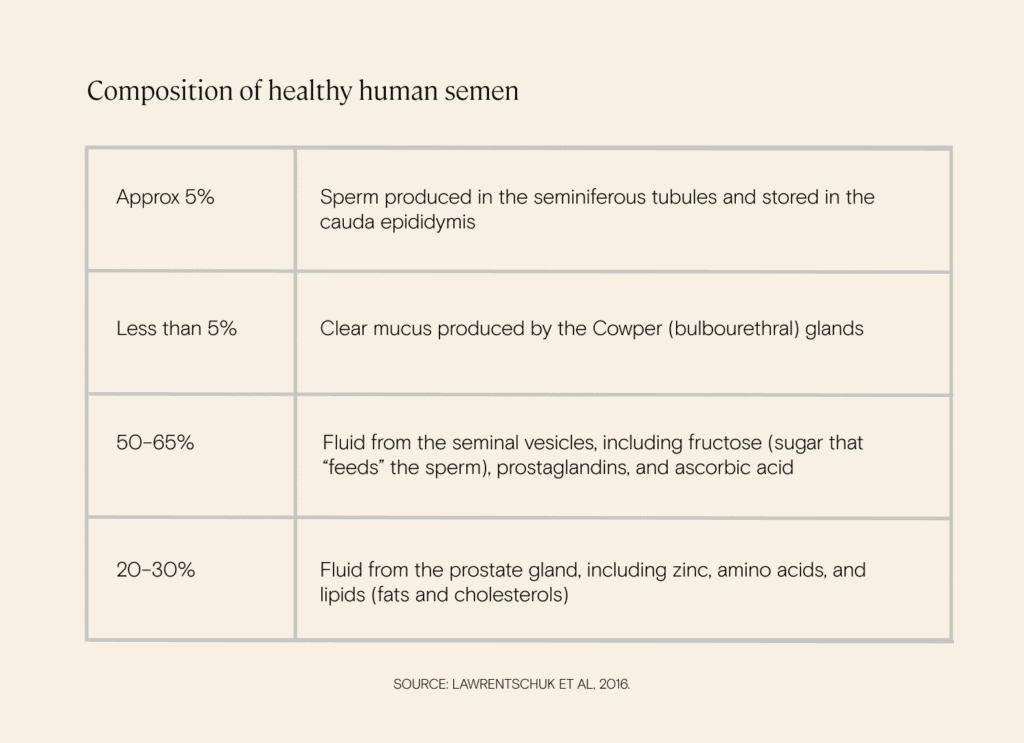Click the seminiferous tubules description text
The width and height of the screenshot is (1024, 743).
click(597, 209)
